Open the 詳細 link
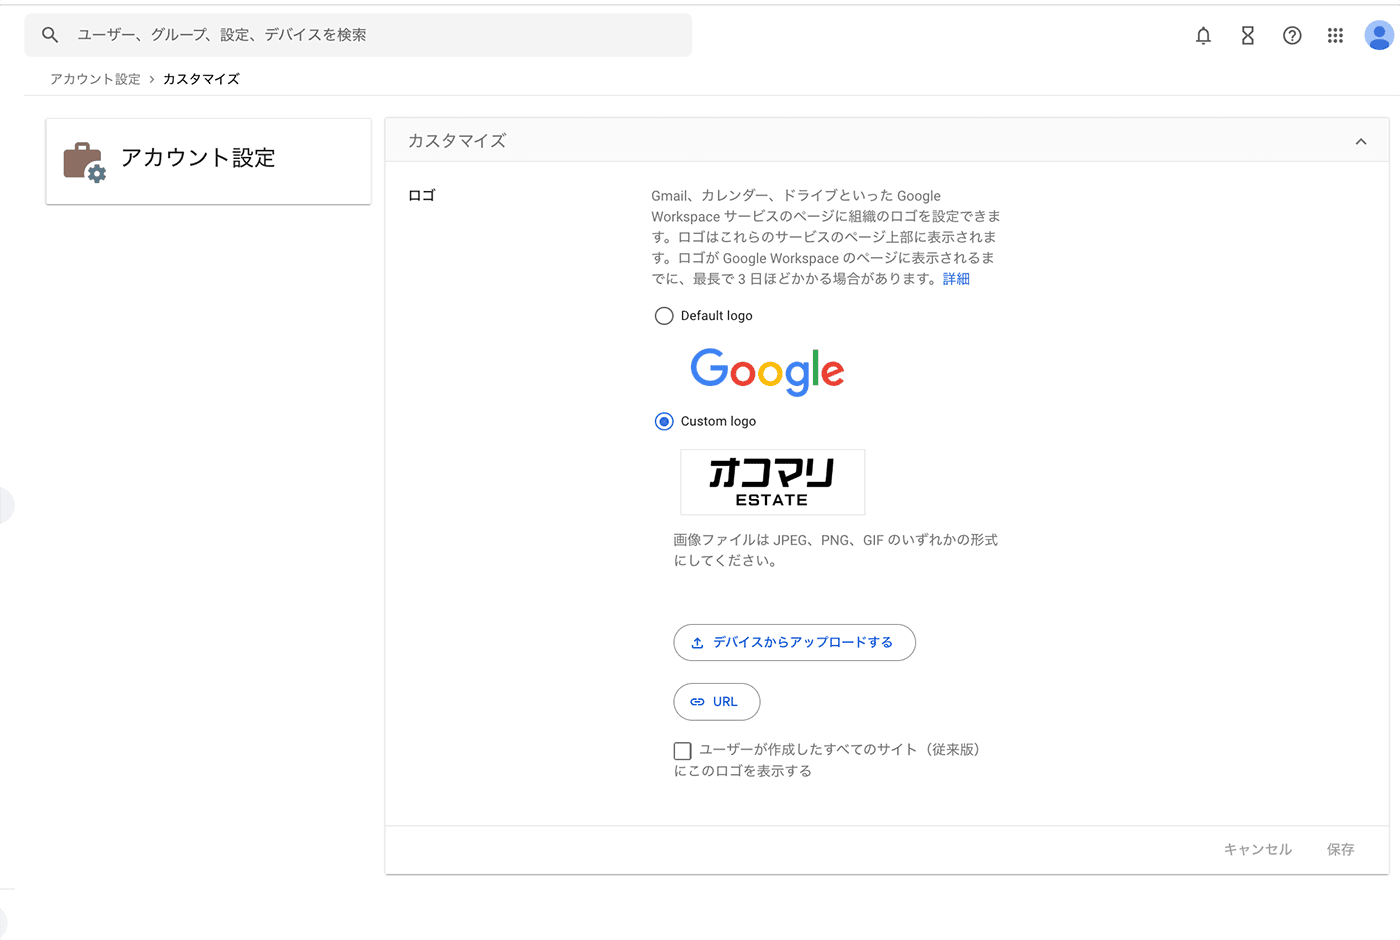Screen dimensions: 1400x940 pos(956,279)
